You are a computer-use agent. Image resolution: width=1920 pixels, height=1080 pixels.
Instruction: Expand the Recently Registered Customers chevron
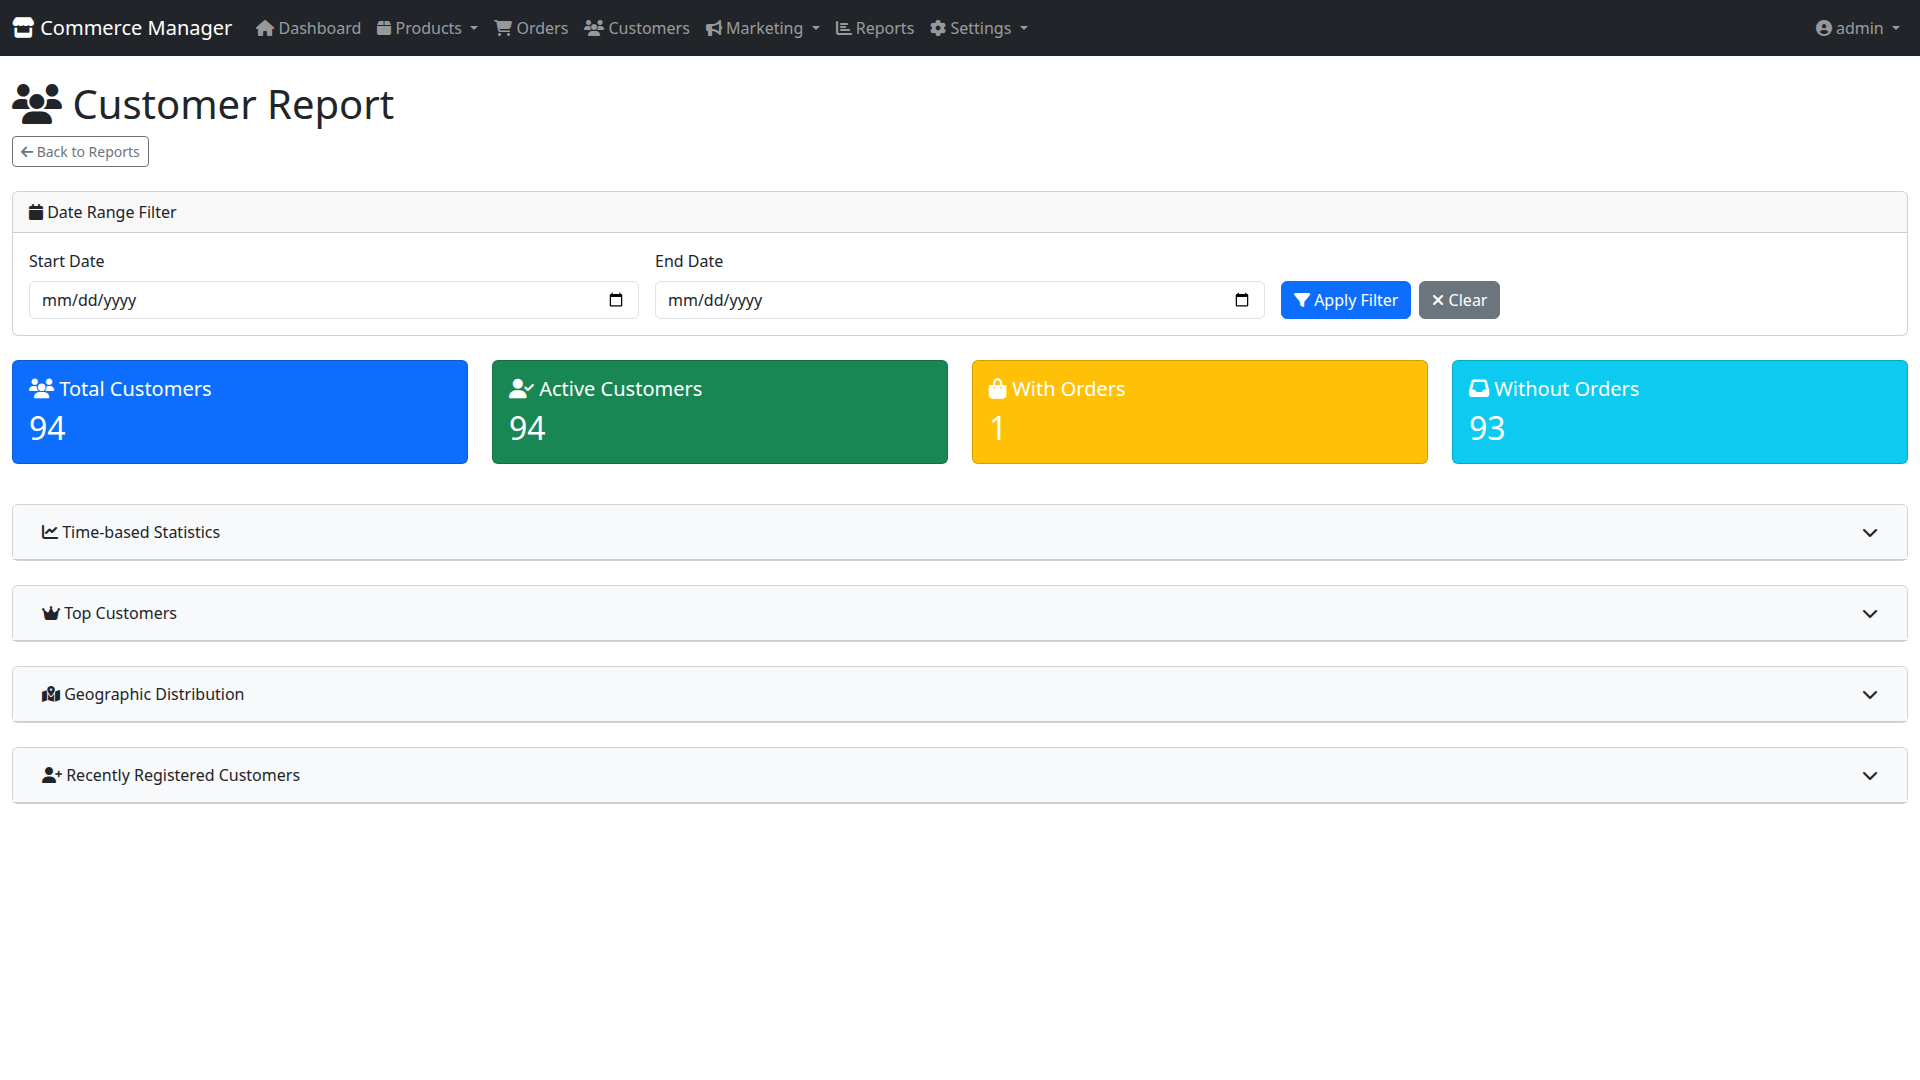[x=1869, y=776]
